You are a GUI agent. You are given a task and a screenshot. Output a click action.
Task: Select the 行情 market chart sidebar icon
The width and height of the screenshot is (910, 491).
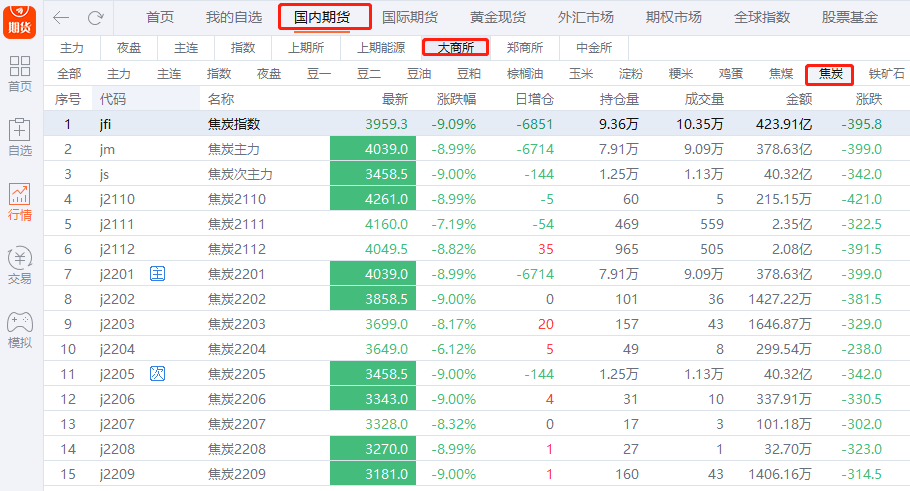click(20, 201)
